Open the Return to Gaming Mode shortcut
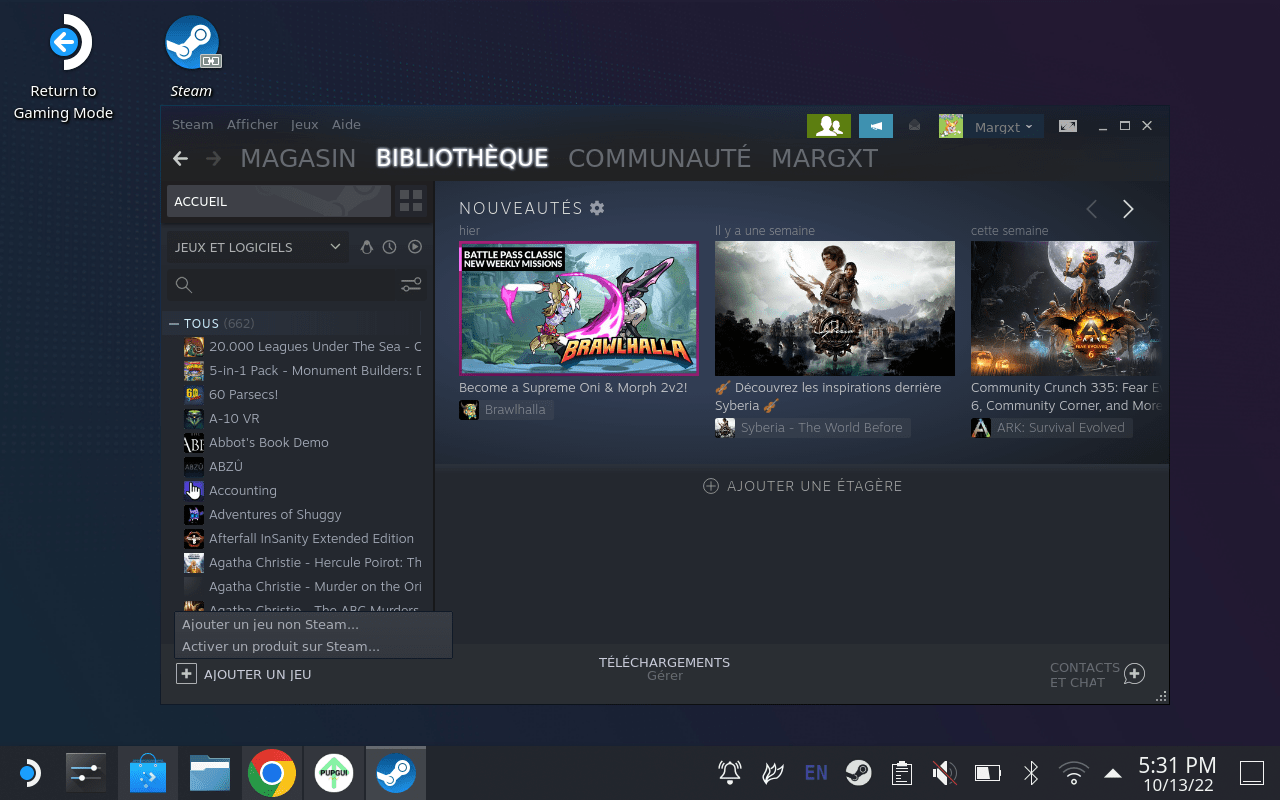Image resolution: width=1280 pixels, height=800 pixels. pyautogui.click(x=63, y=67)
